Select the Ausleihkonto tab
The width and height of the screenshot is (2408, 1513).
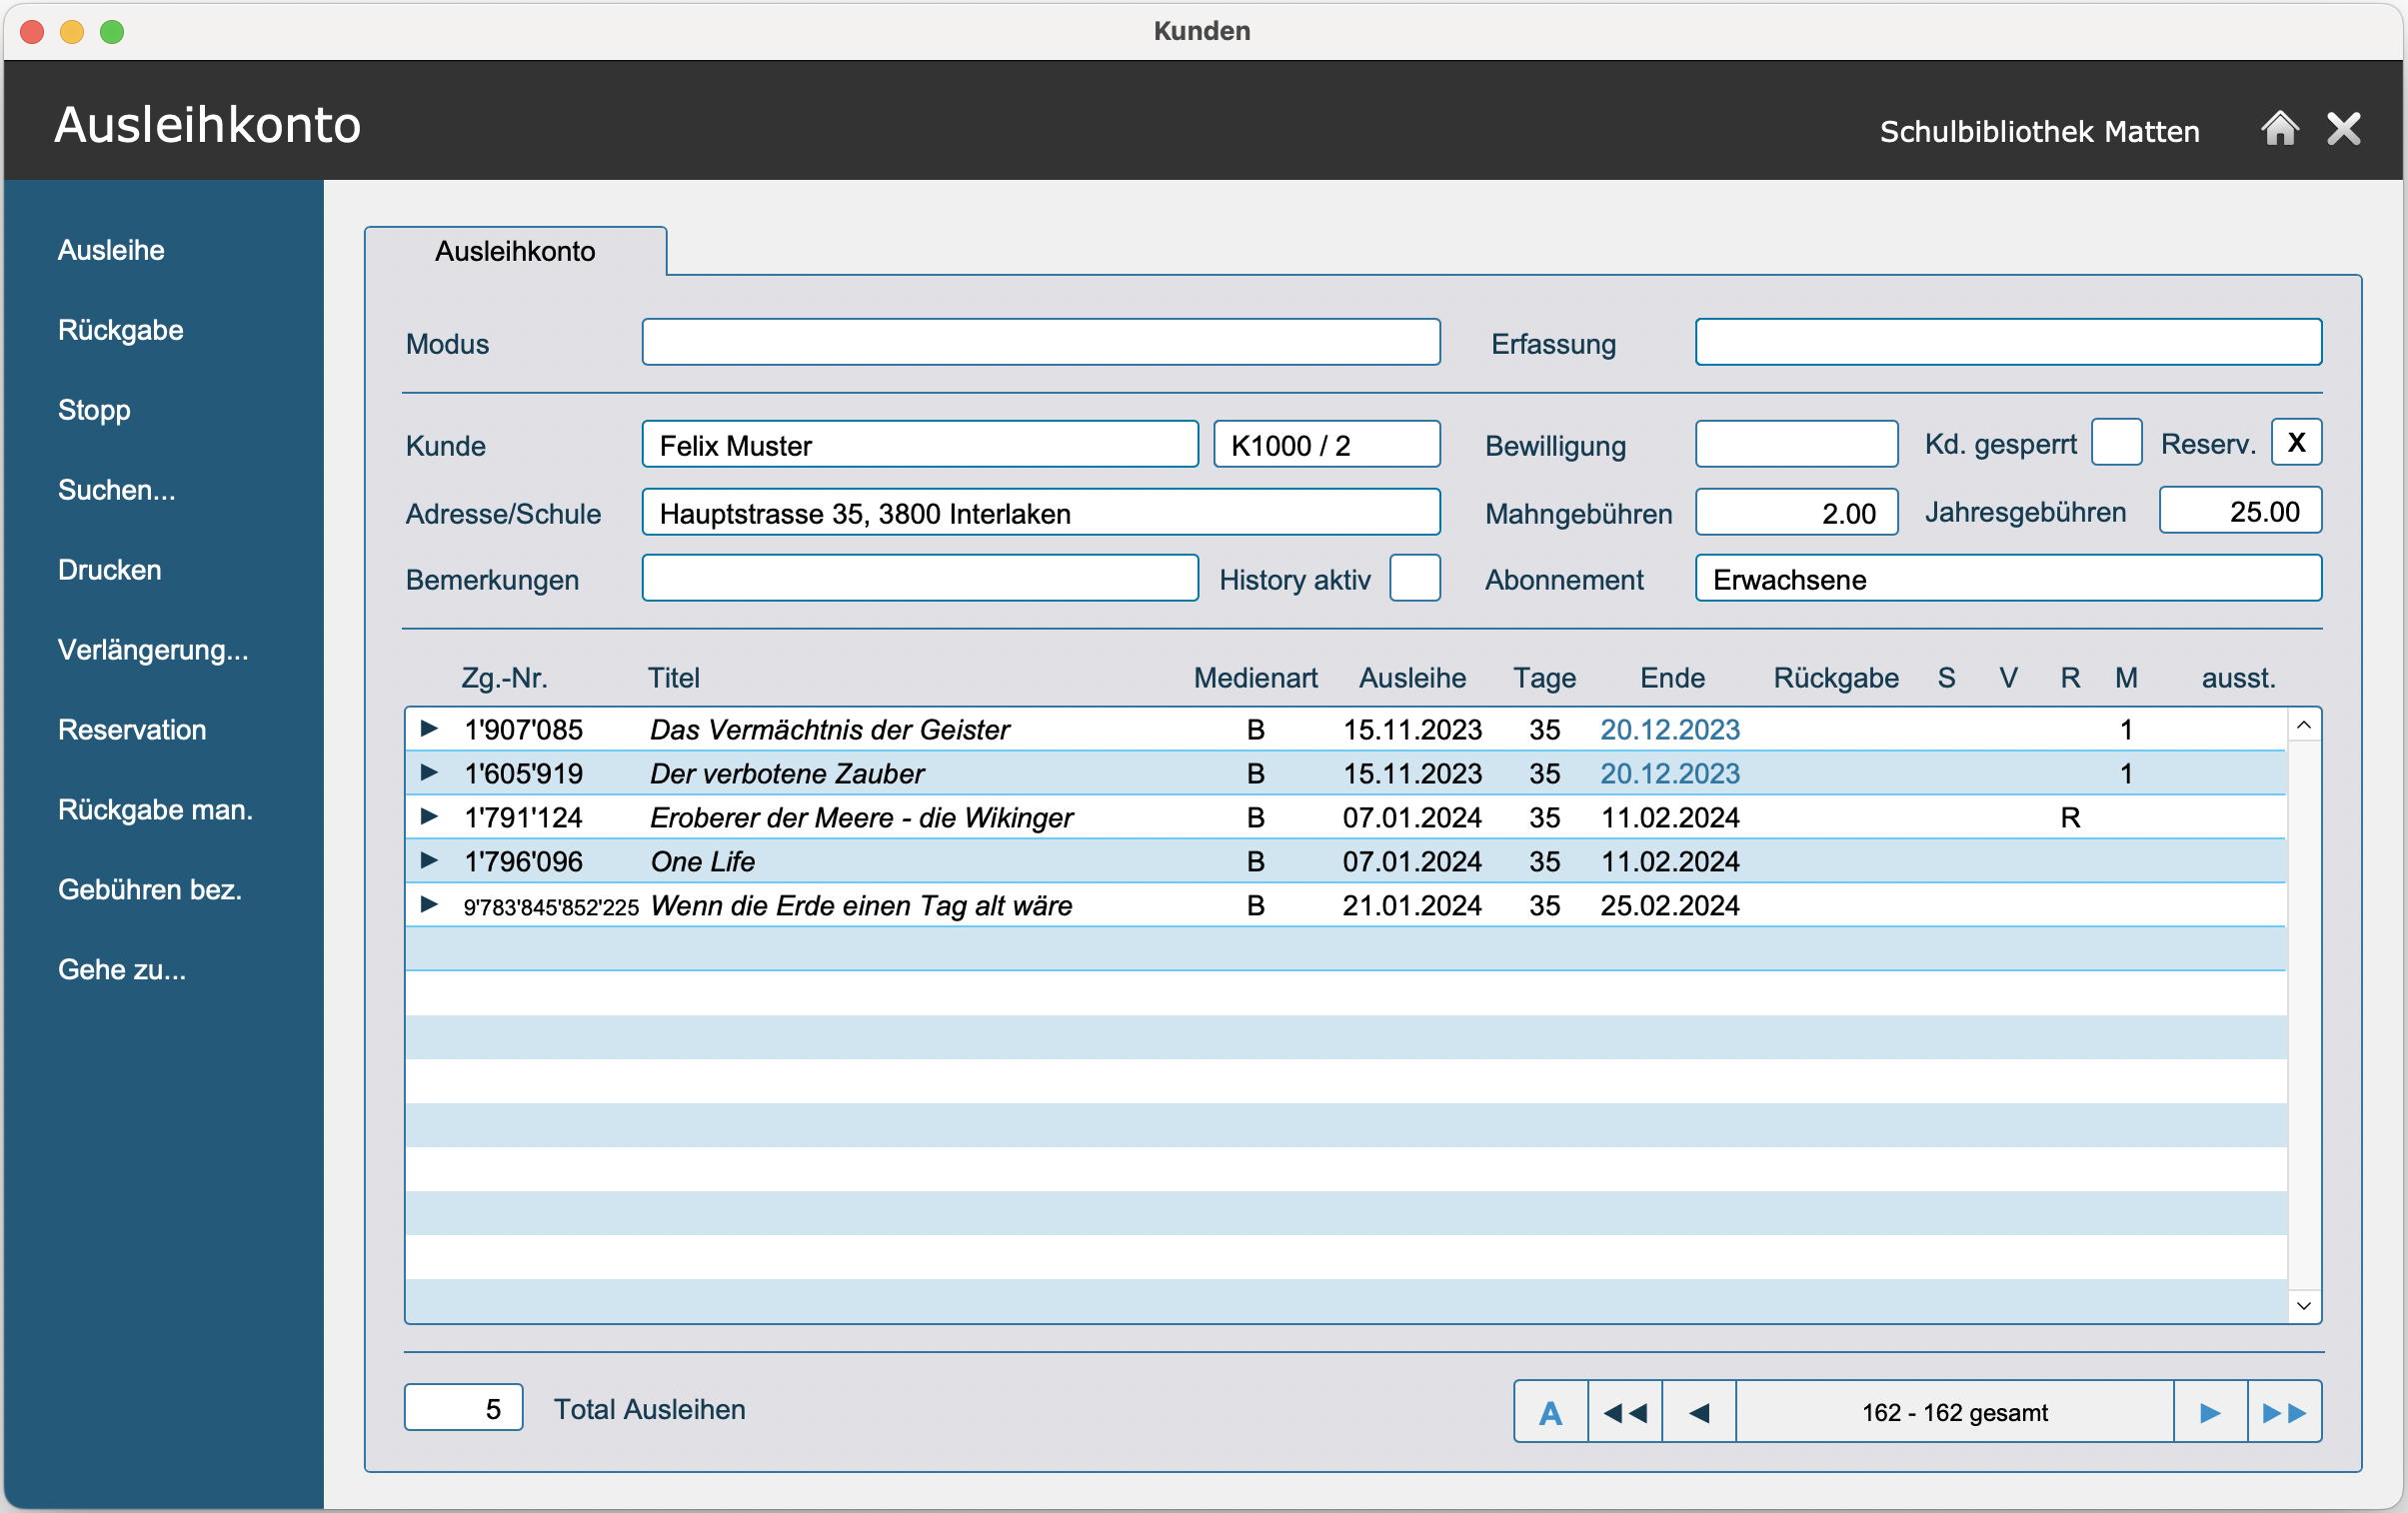point(515,251)
